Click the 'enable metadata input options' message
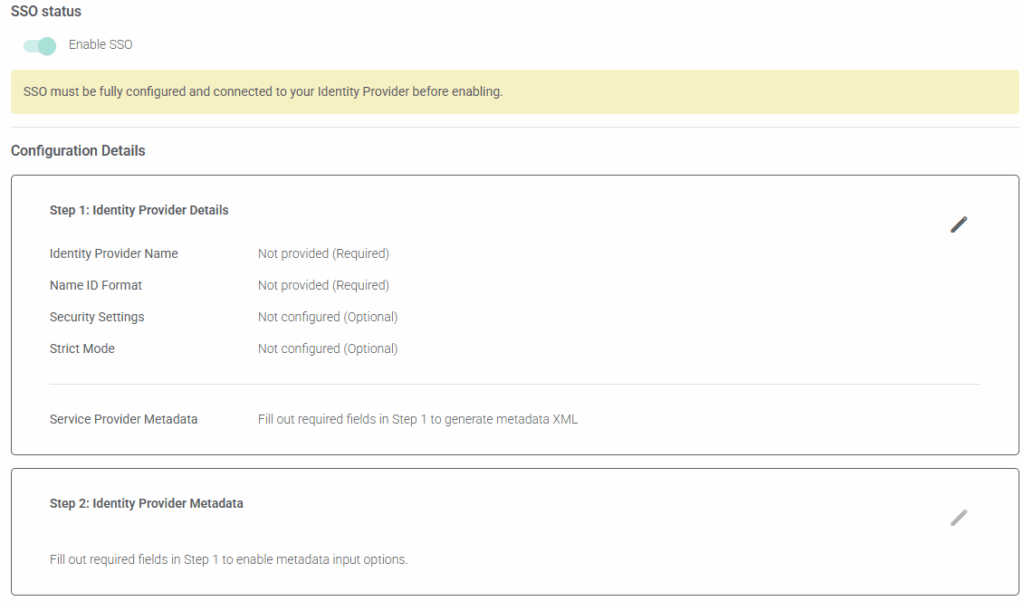The width and height of the screenshot is (1024, 601). pos(228,560)
